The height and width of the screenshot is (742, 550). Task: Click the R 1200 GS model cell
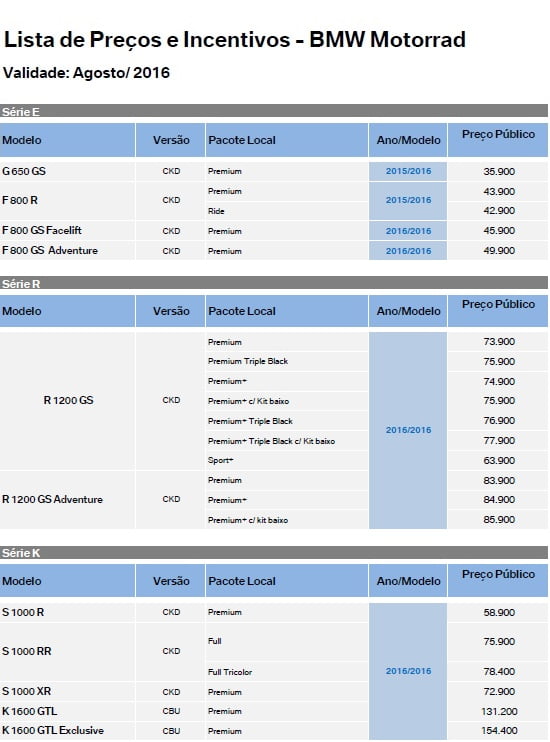[x=67, y=400]
